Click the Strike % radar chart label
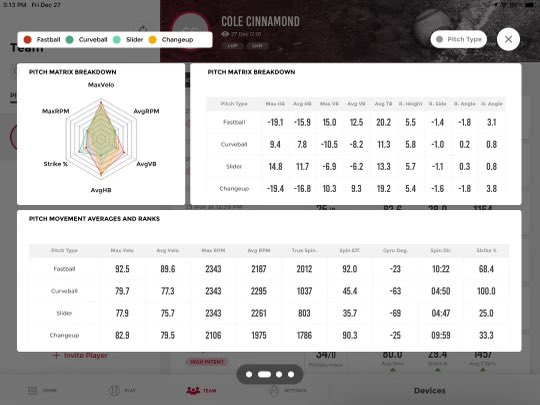This screenshot has height=405, width=540. pos(55,164)
